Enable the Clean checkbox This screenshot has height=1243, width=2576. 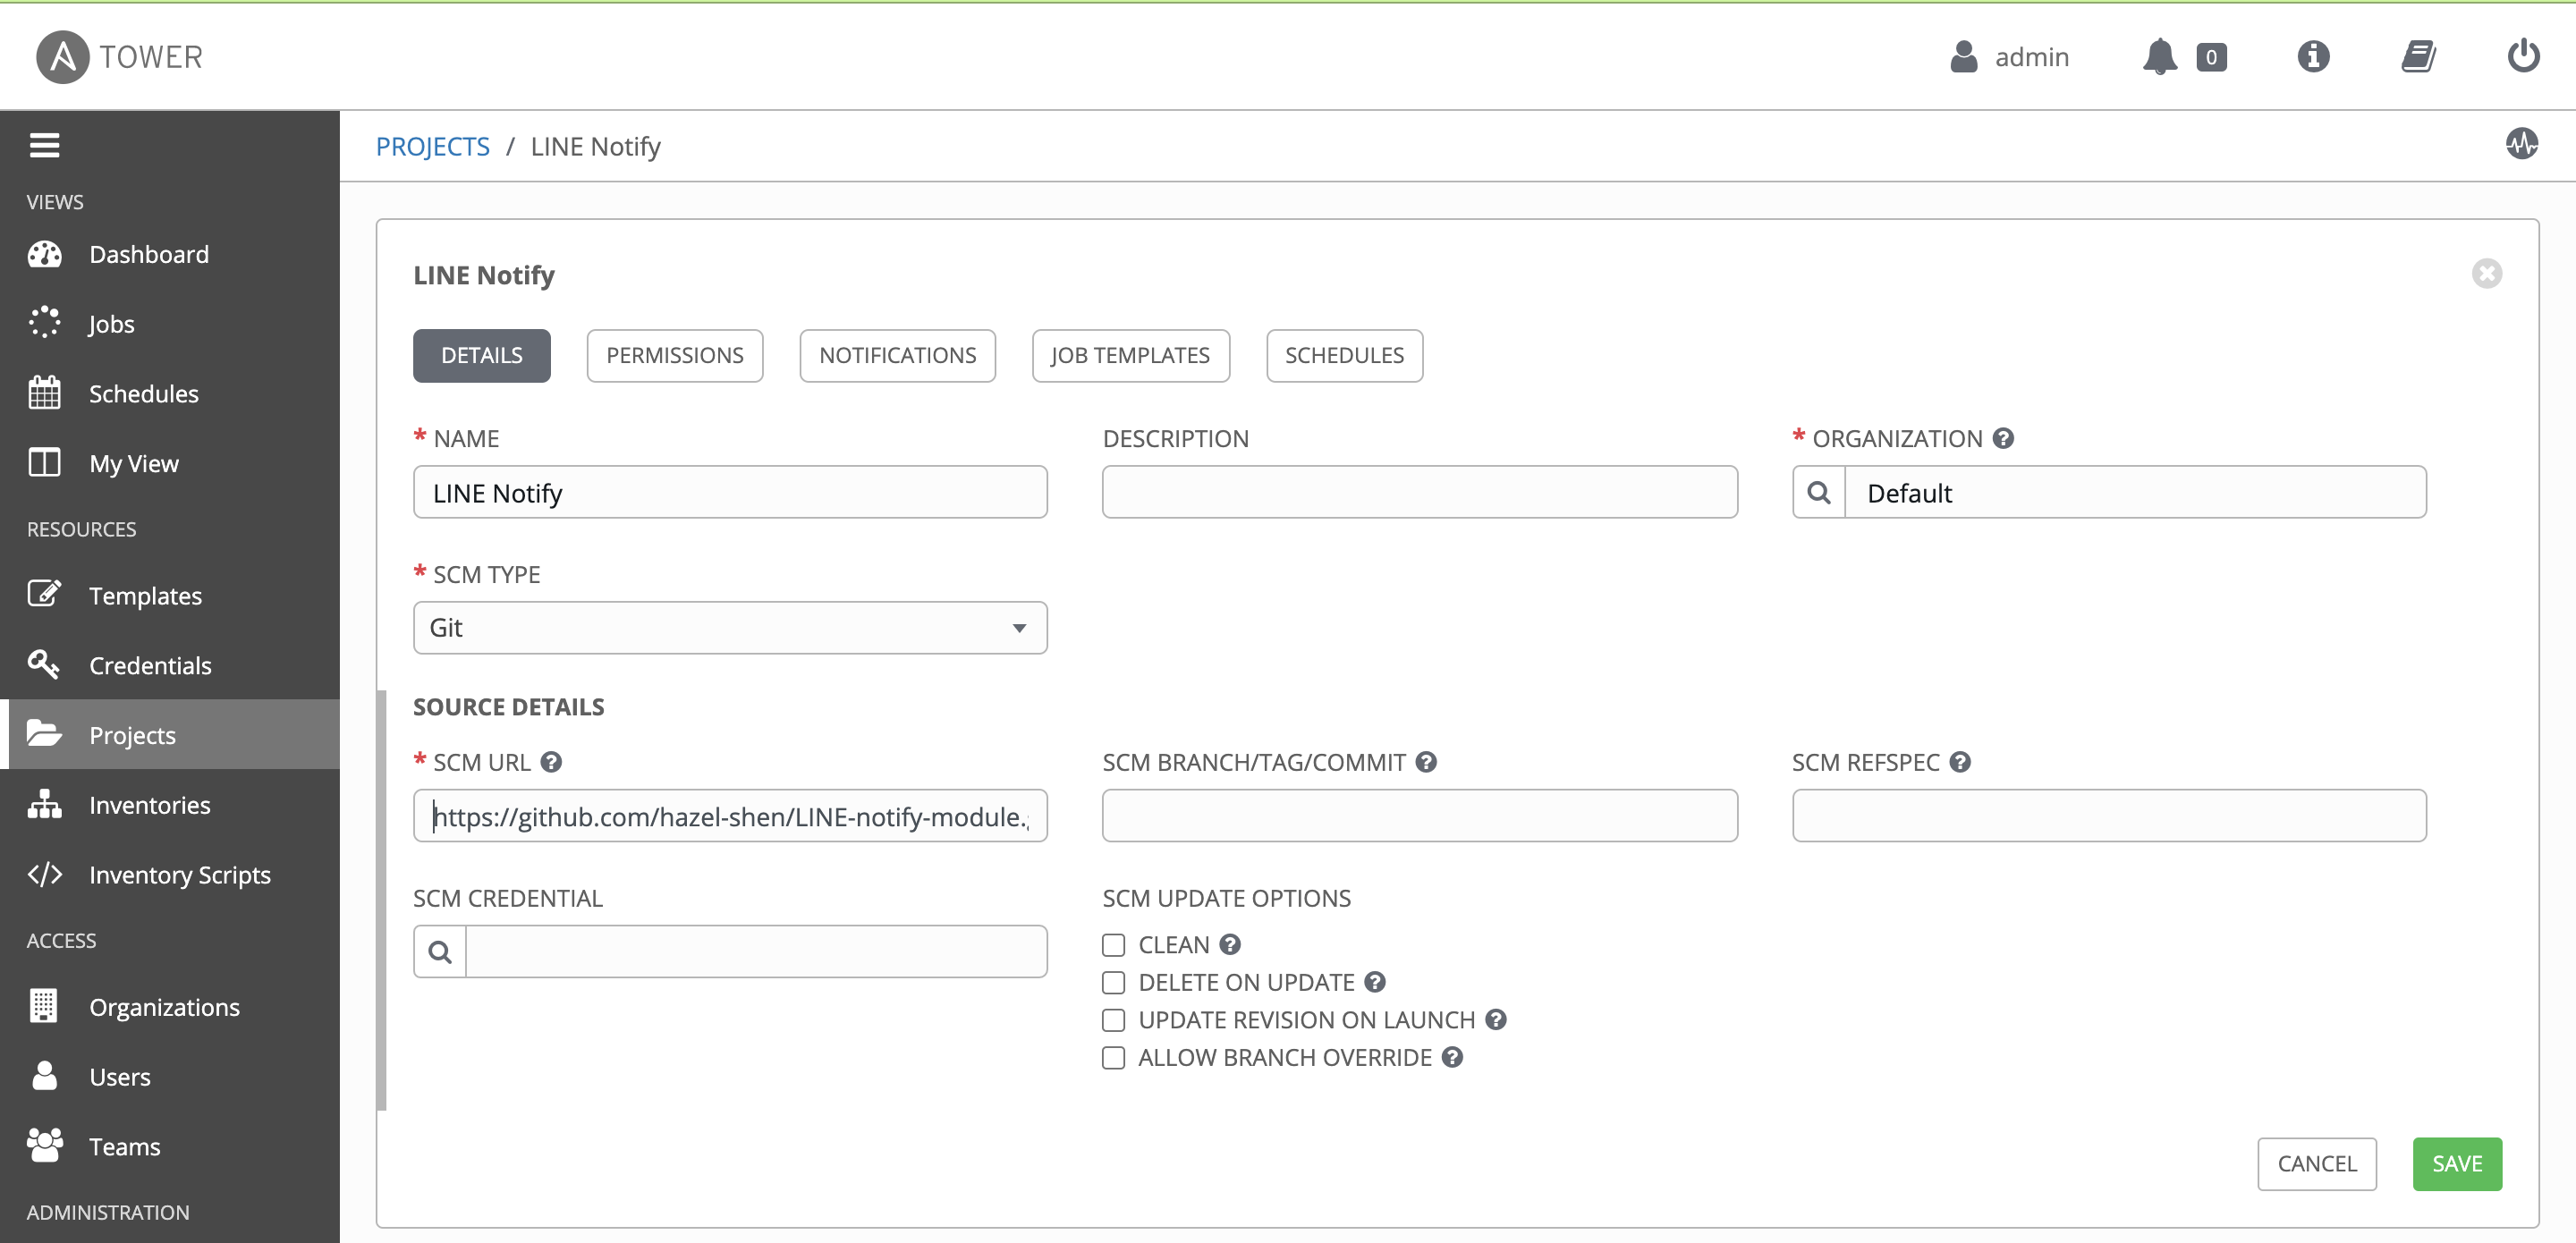click(x=1113, y=945)
